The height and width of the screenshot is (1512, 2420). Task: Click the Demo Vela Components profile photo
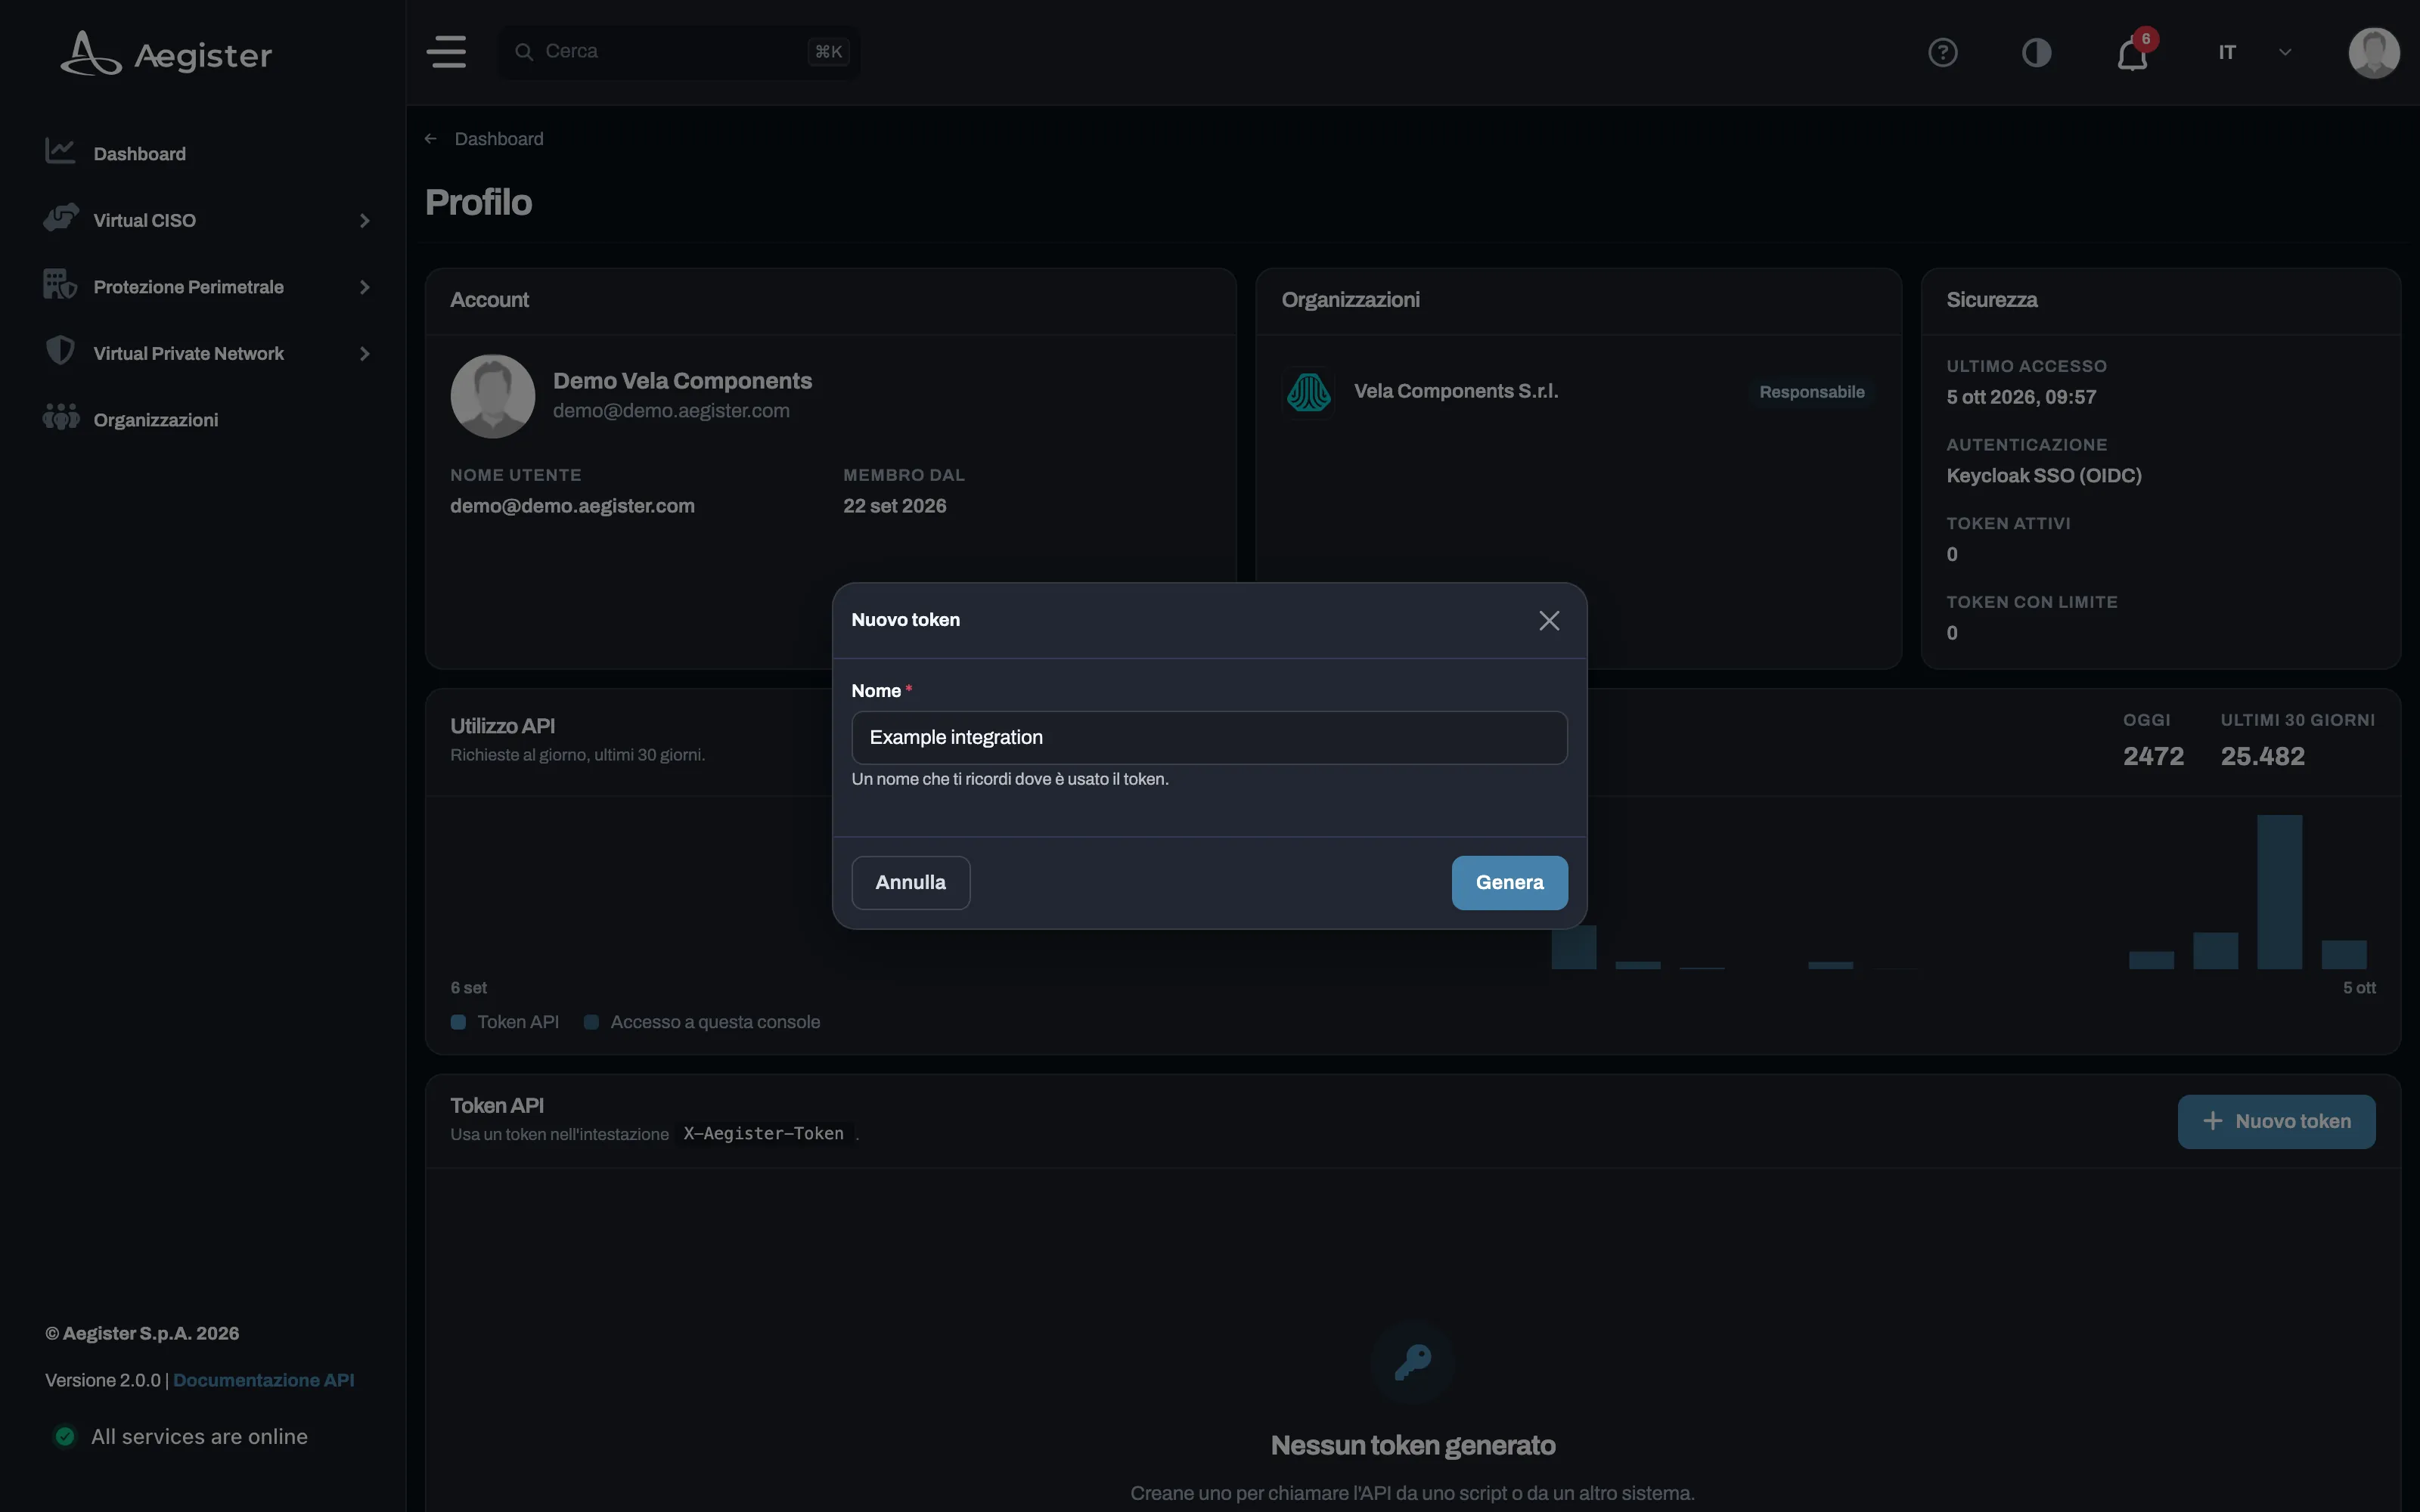(493, 396)
